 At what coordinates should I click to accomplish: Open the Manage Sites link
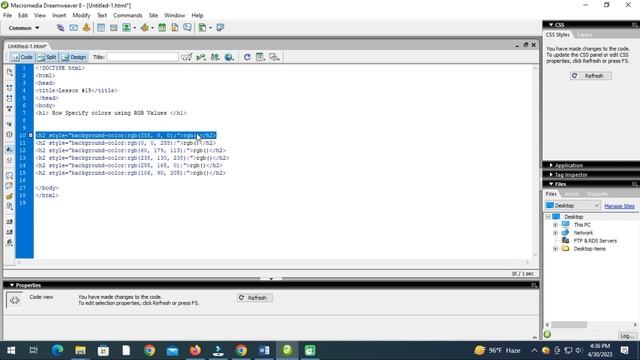pos(619,206)
